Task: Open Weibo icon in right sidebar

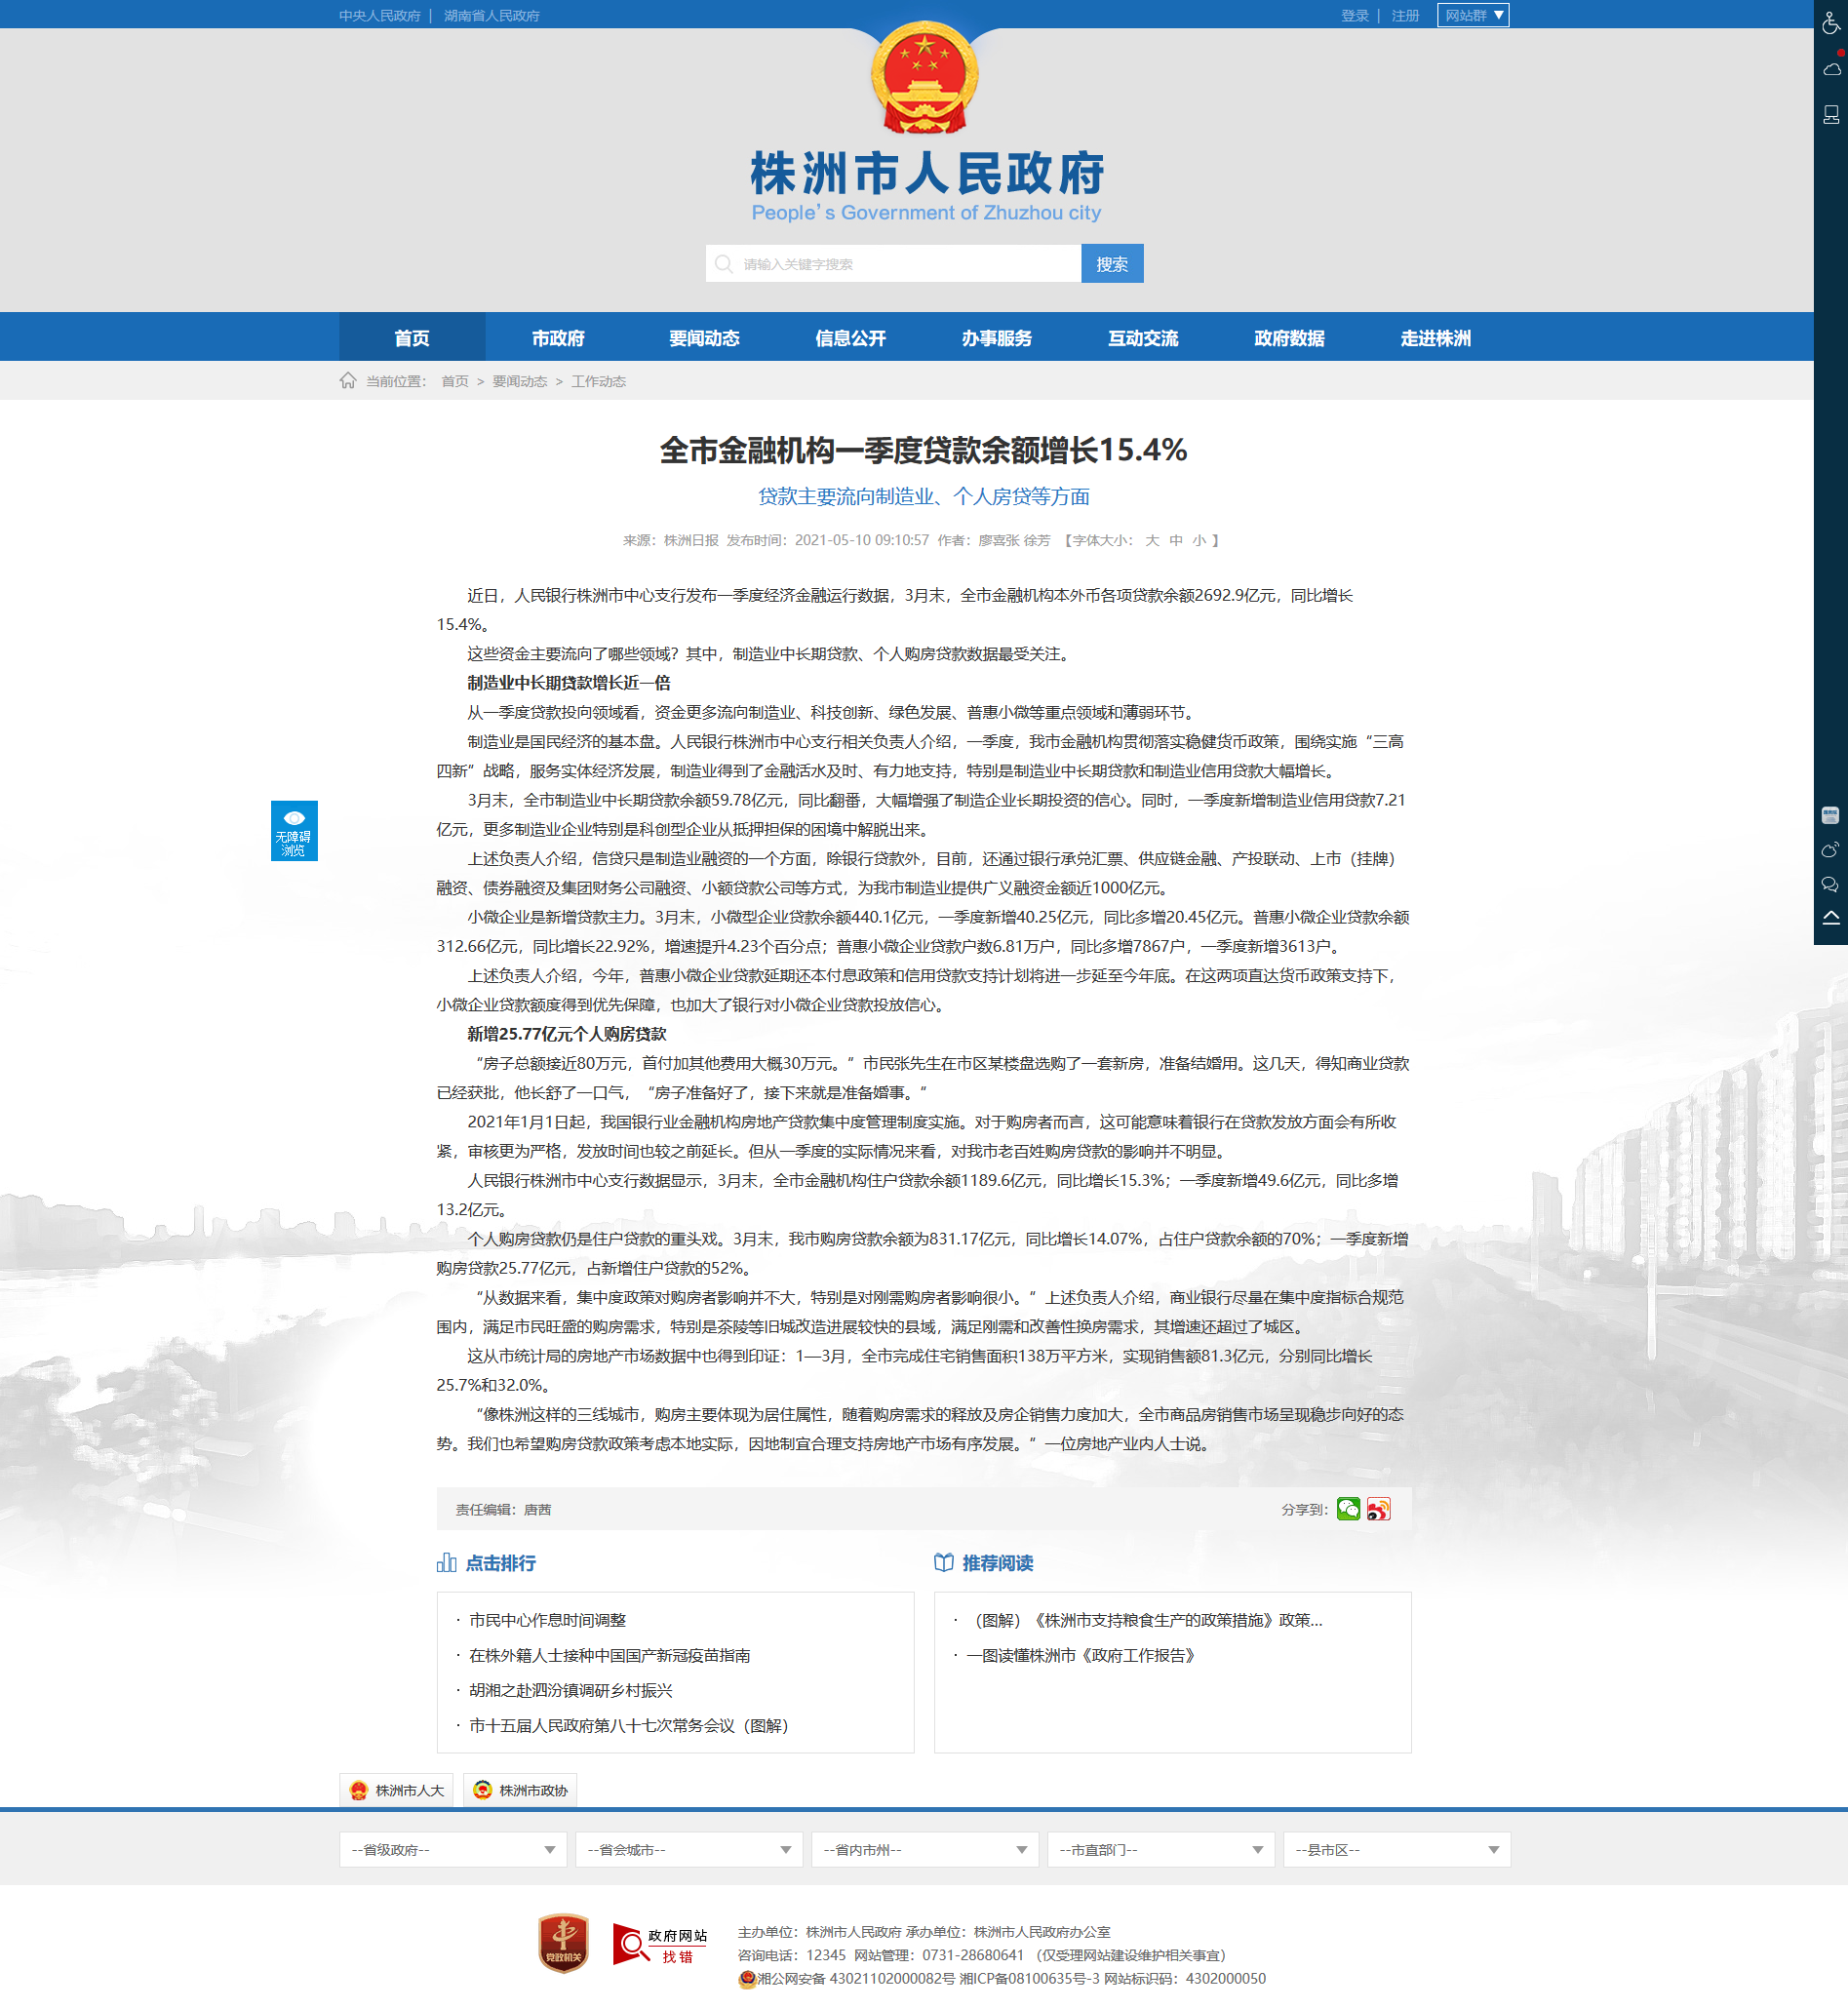Action: pyautogui.click(x=1830, y=850)
